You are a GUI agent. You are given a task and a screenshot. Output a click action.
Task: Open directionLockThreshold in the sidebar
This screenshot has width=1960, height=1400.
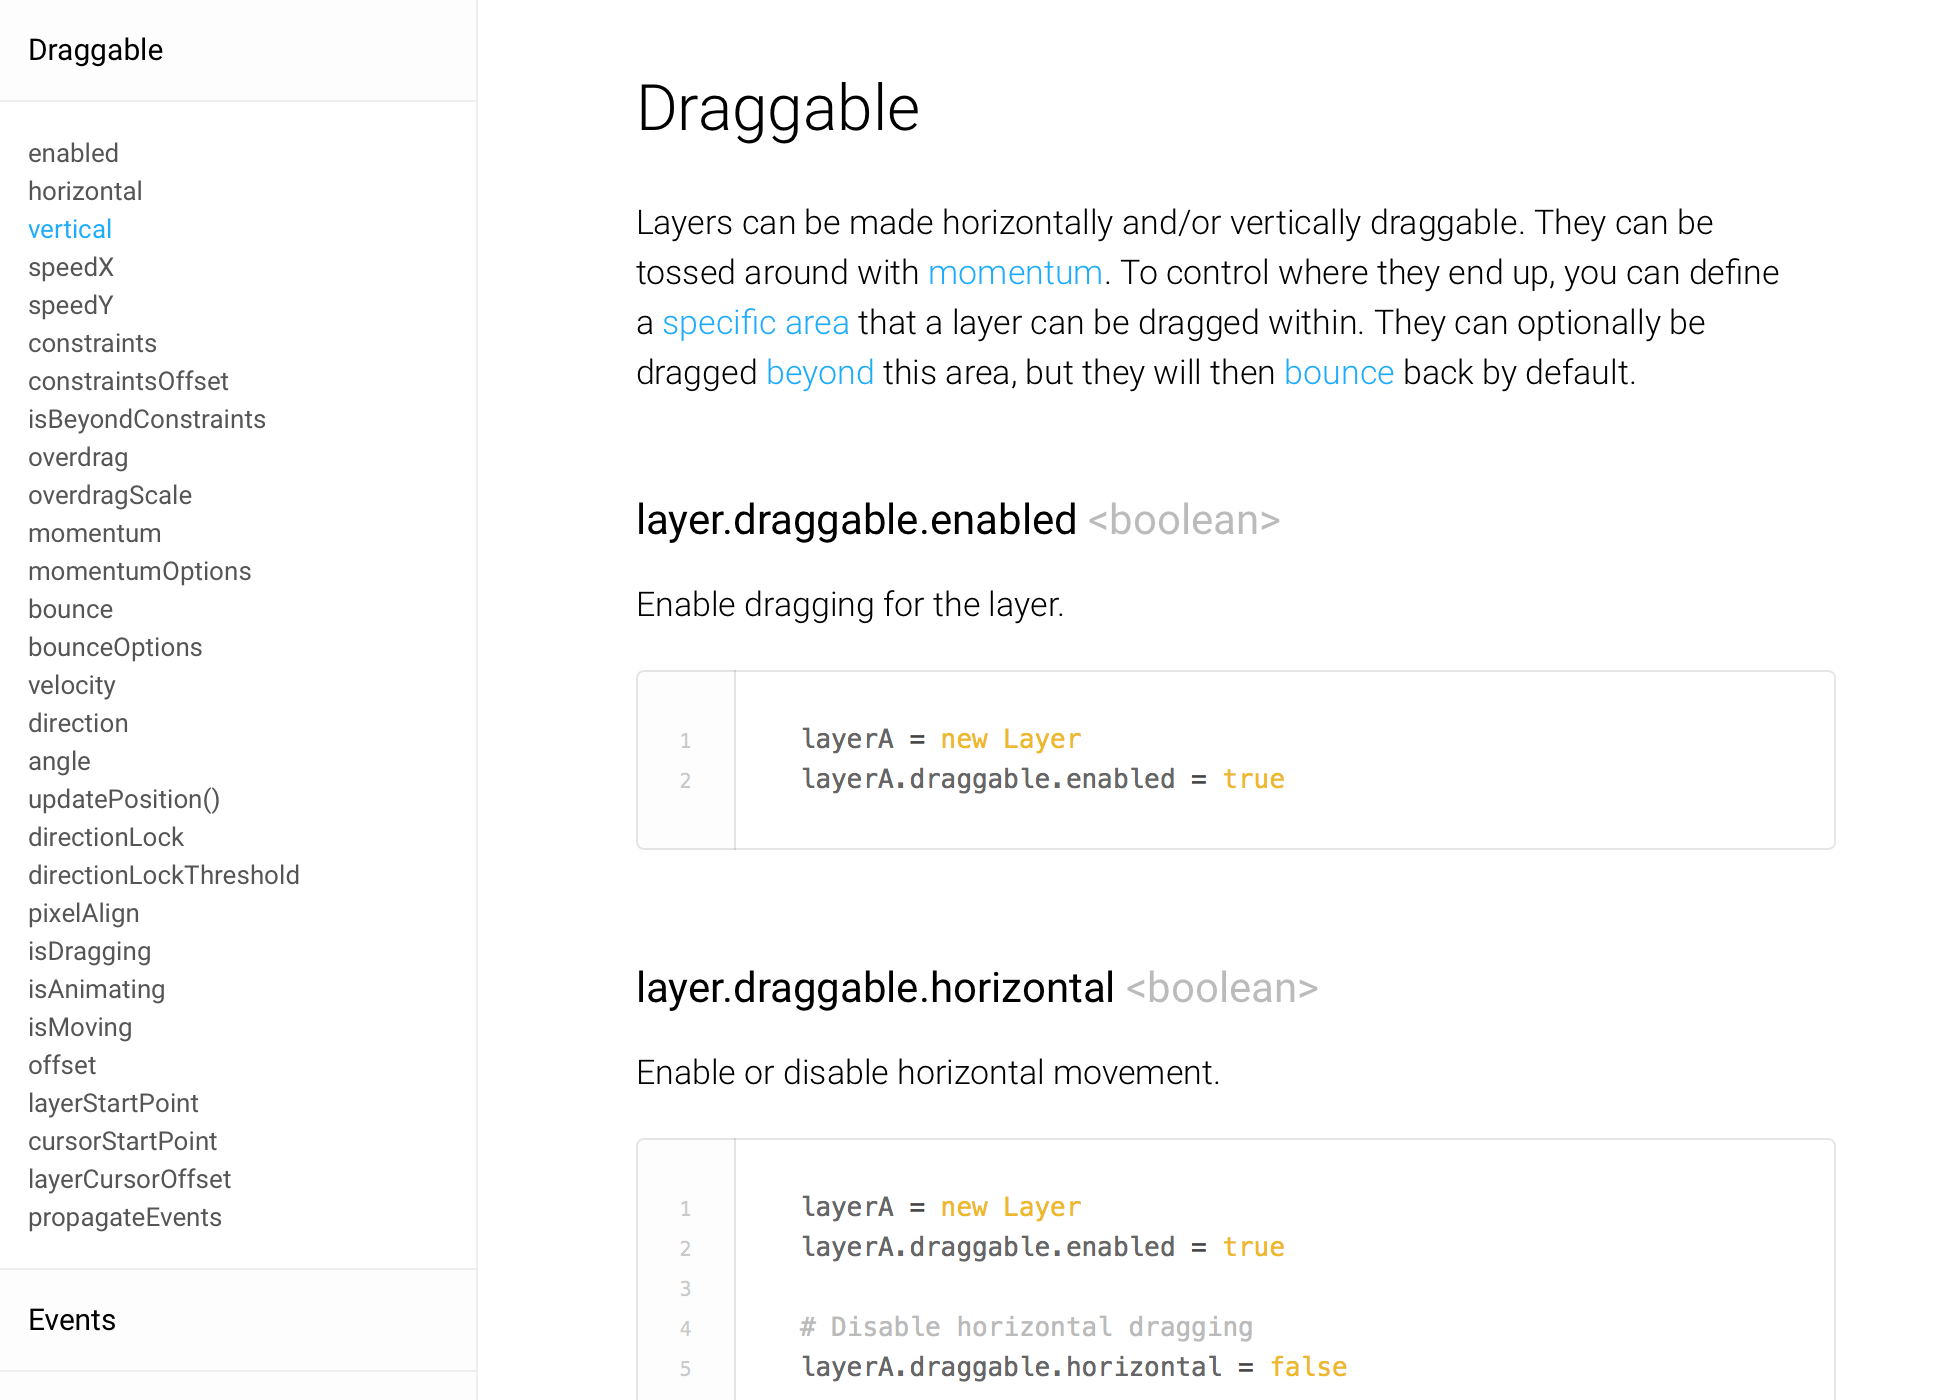(x=164, y=875)
